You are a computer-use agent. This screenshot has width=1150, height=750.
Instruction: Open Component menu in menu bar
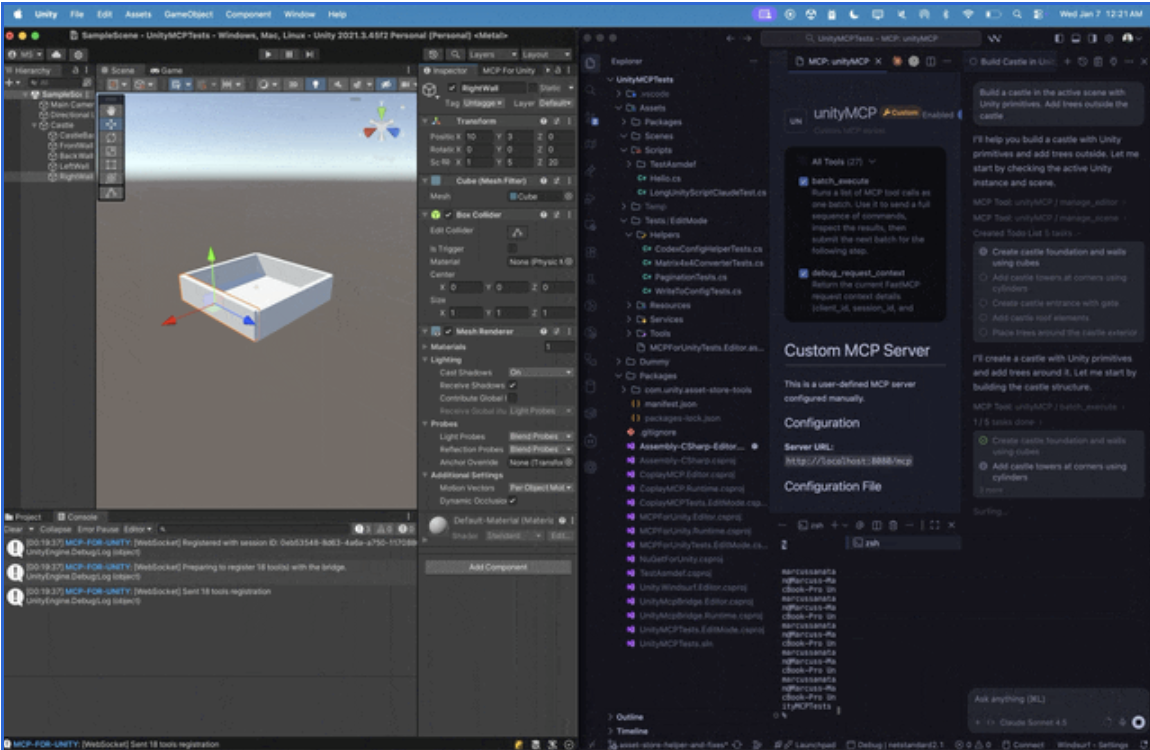(x=249, y=14)
